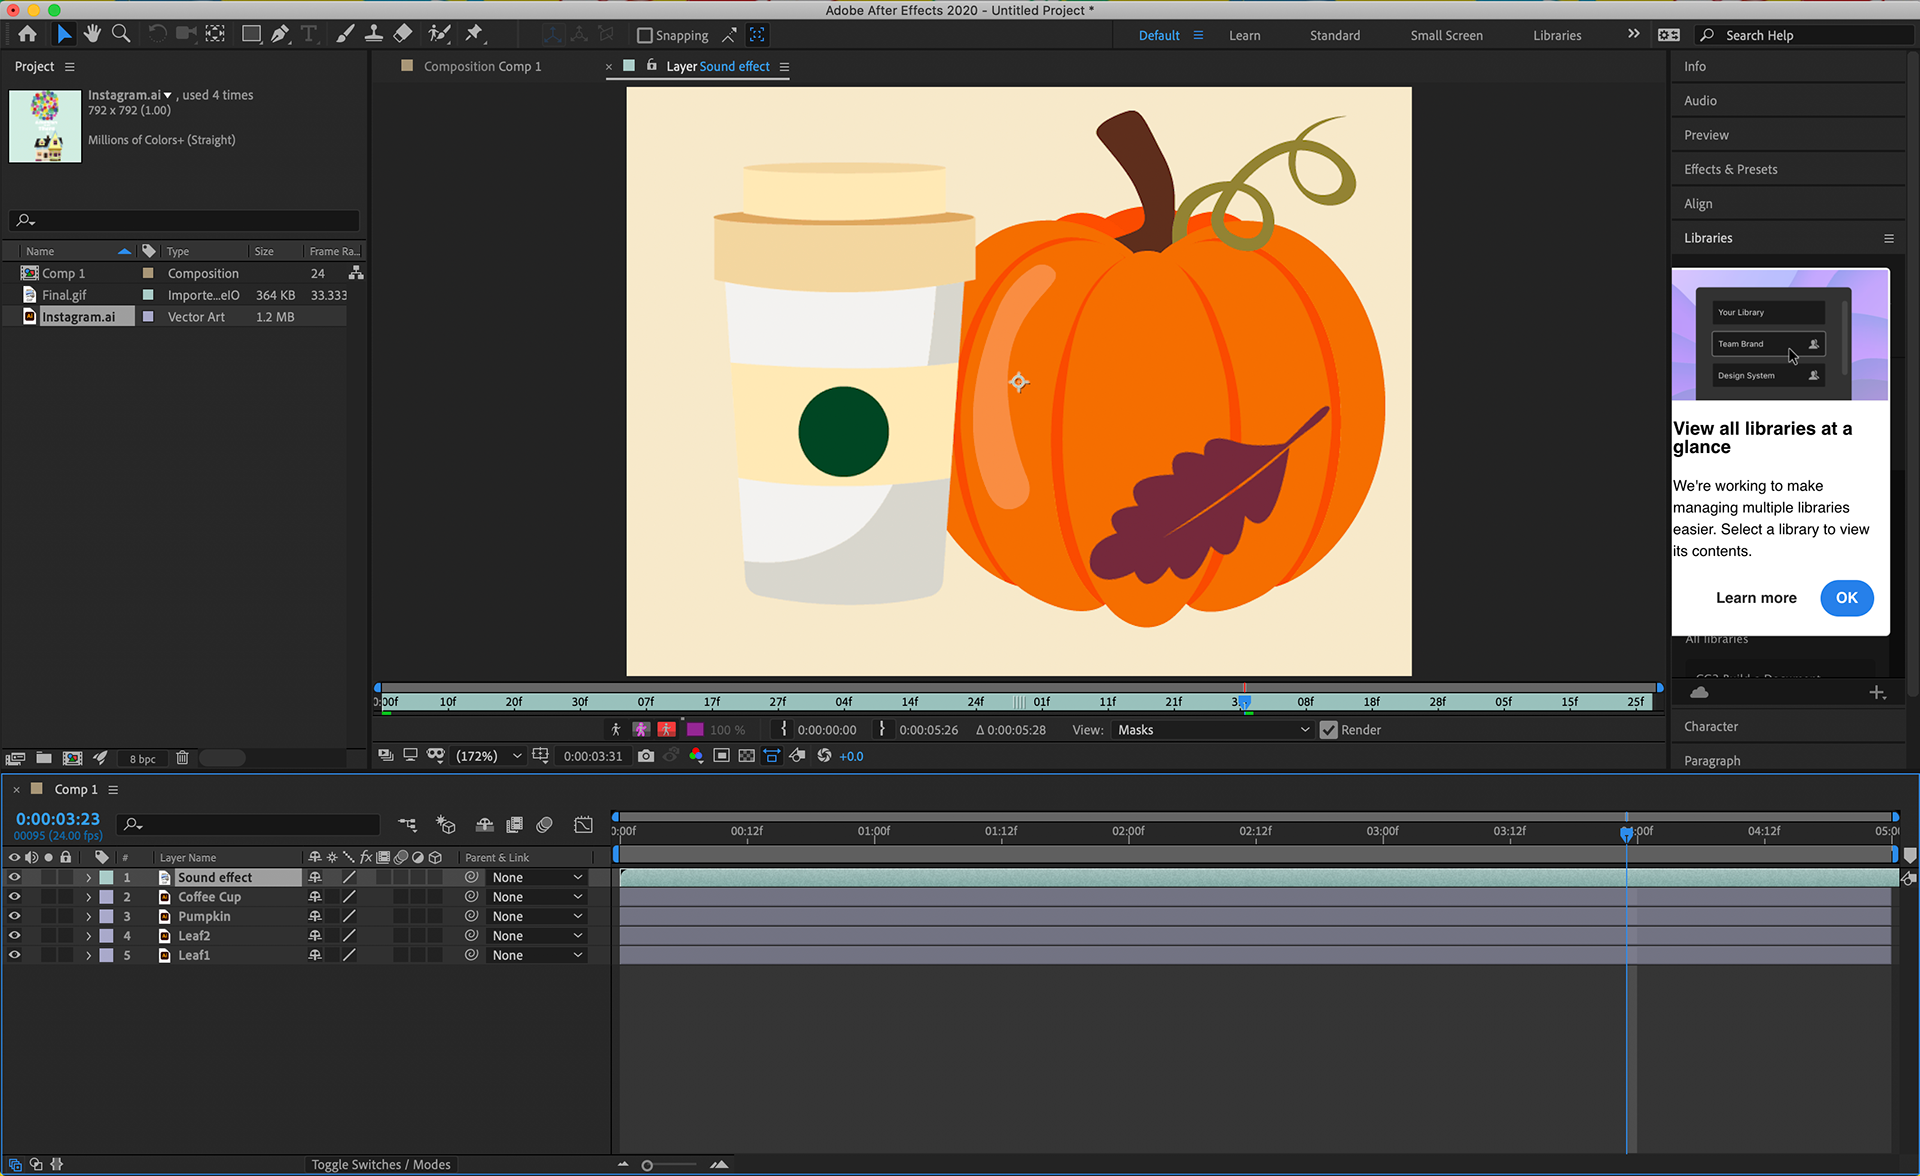Toggle transparency grid in viewer

pos(746,756)
